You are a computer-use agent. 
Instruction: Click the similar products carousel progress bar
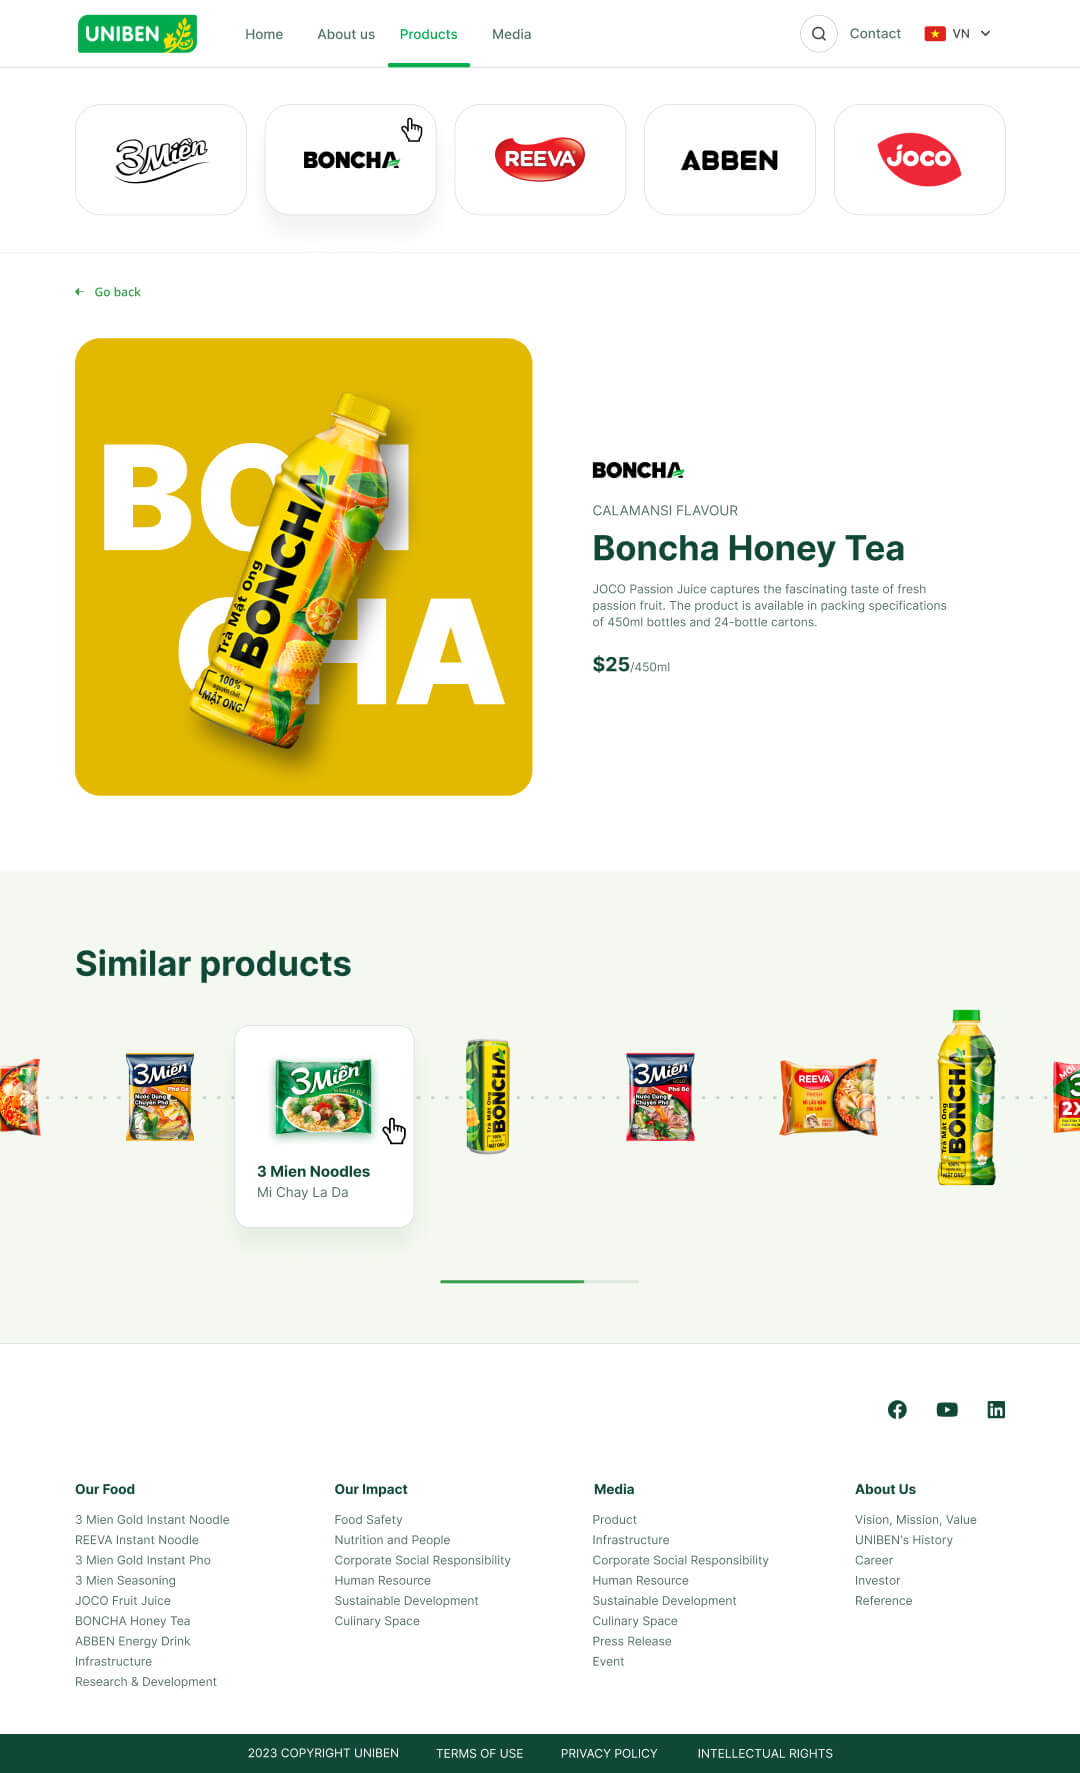(x=539, y=1281)
